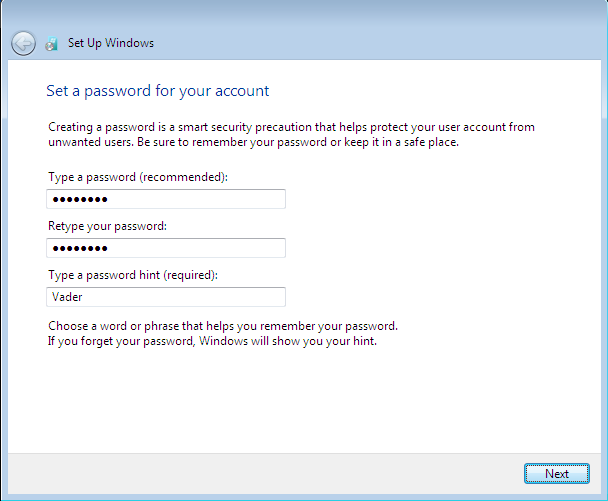The width and height of the screenshot is (608, 501).
Task: Click the 'Creating a password is' description line
Action: [x=291, y=127]
